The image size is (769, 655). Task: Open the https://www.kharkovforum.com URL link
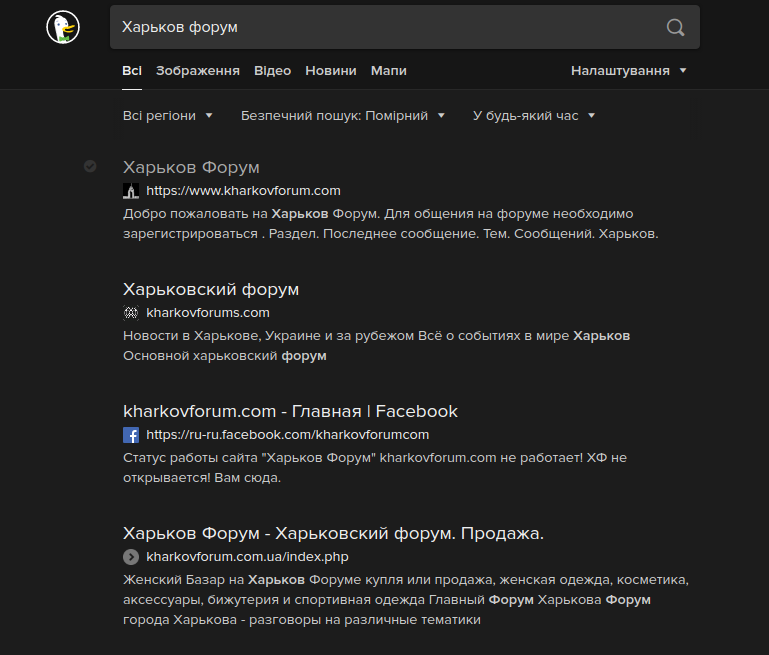pyautogui.click(x=243, y=191)
